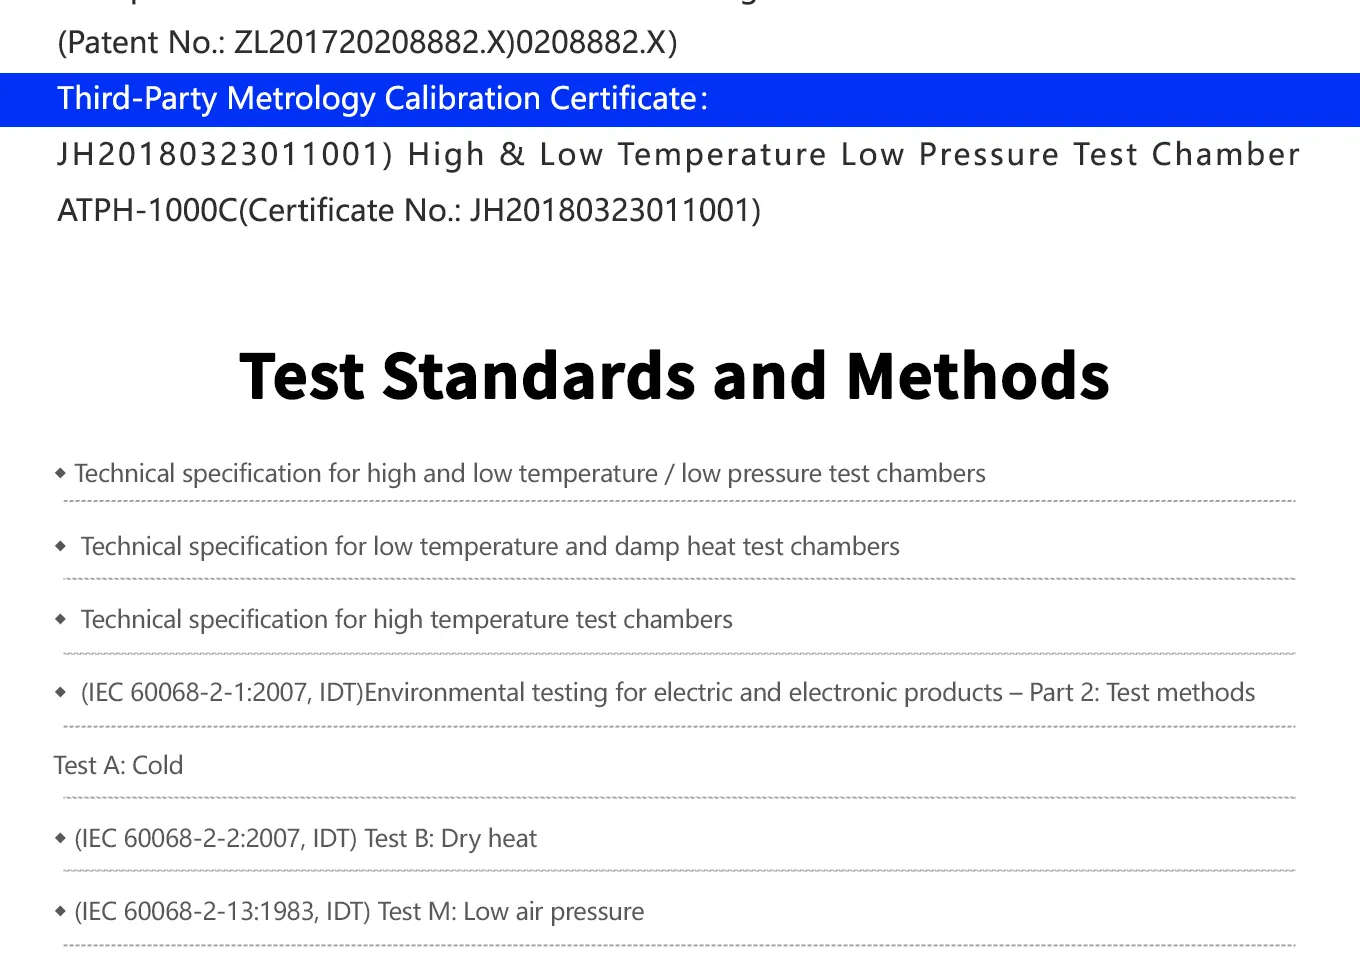Select the high and low temperature / low pressure specification text
Screen dimensions: 1360x965
coord(530,473)
